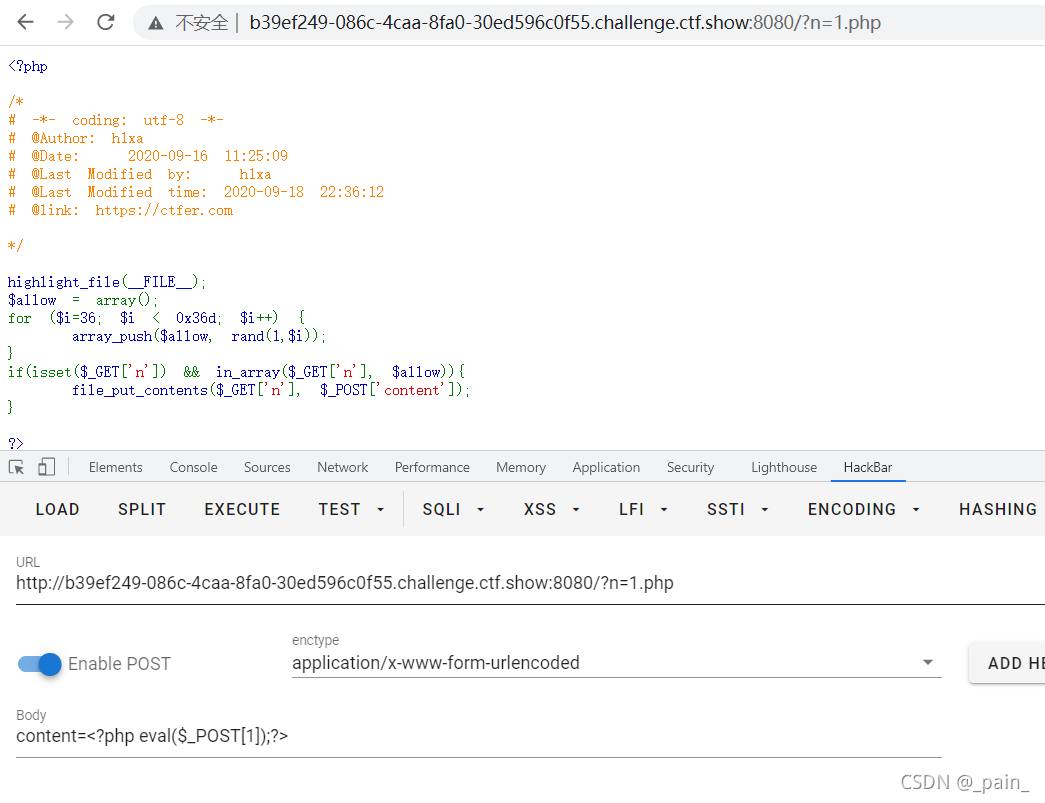Click the EXECUTE button
This screenshot has width=1045, height=803.
click(242, 509)
